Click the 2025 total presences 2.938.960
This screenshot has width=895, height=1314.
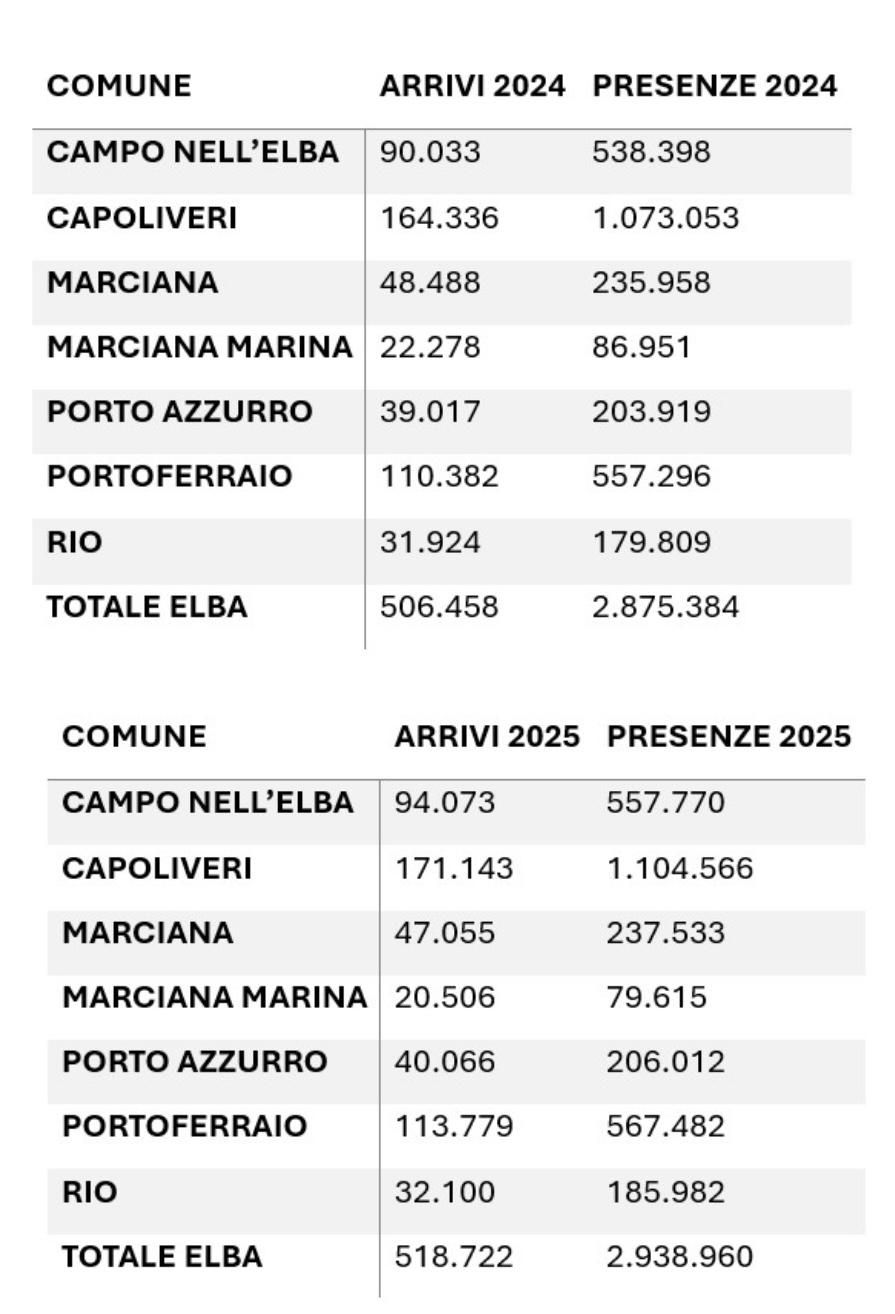pyautogui.click(x=679, y=1257)
